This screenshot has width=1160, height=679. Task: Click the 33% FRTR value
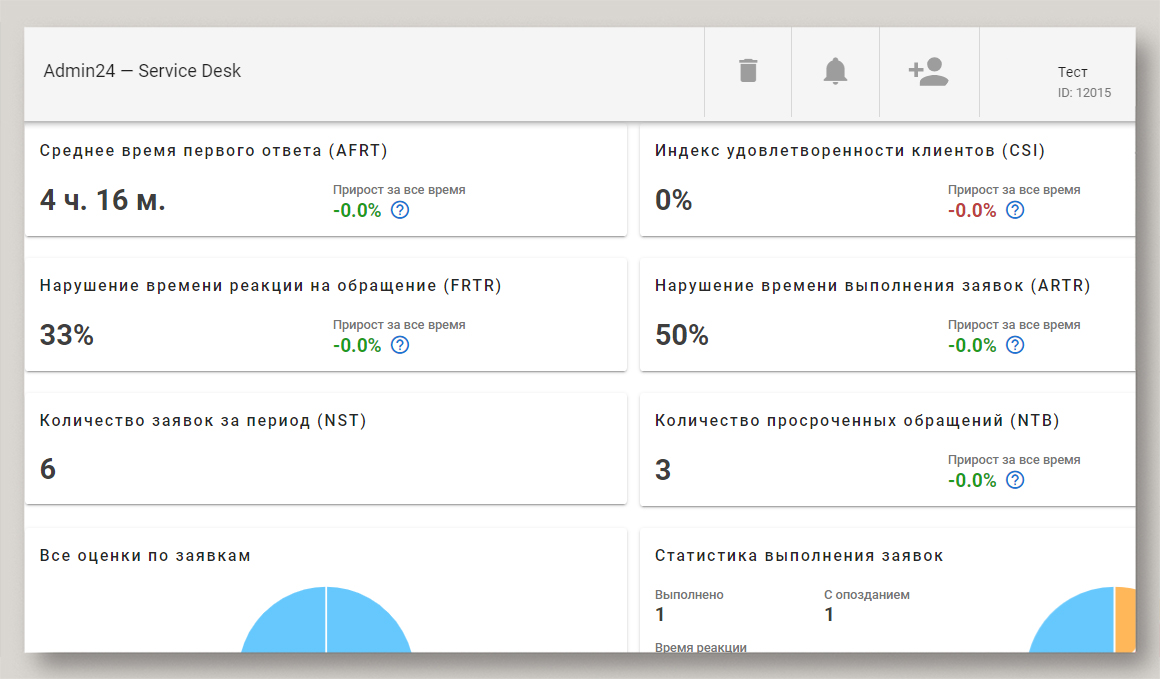pos(67,335)
